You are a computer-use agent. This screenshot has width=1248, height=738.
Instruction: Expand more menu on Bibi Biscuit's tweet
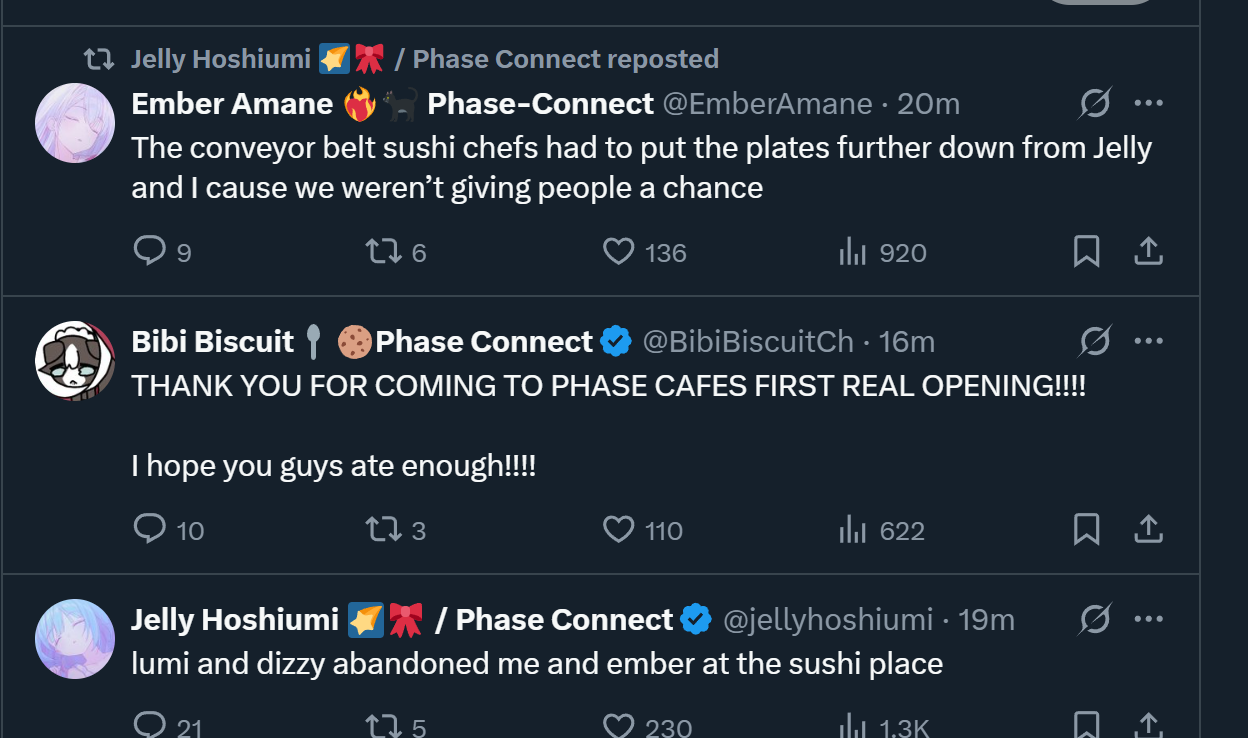coord(1148,341)
